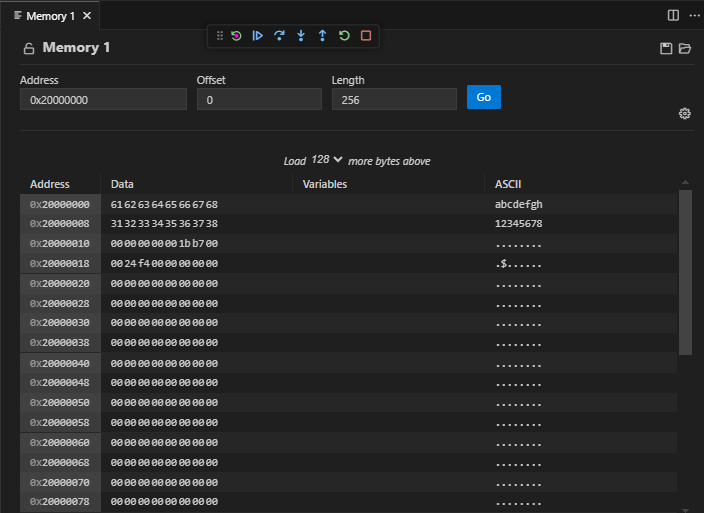Screen dimensions: 704x513
Task: Select the Memory 1 tab
Action: [x=48, y=16]
